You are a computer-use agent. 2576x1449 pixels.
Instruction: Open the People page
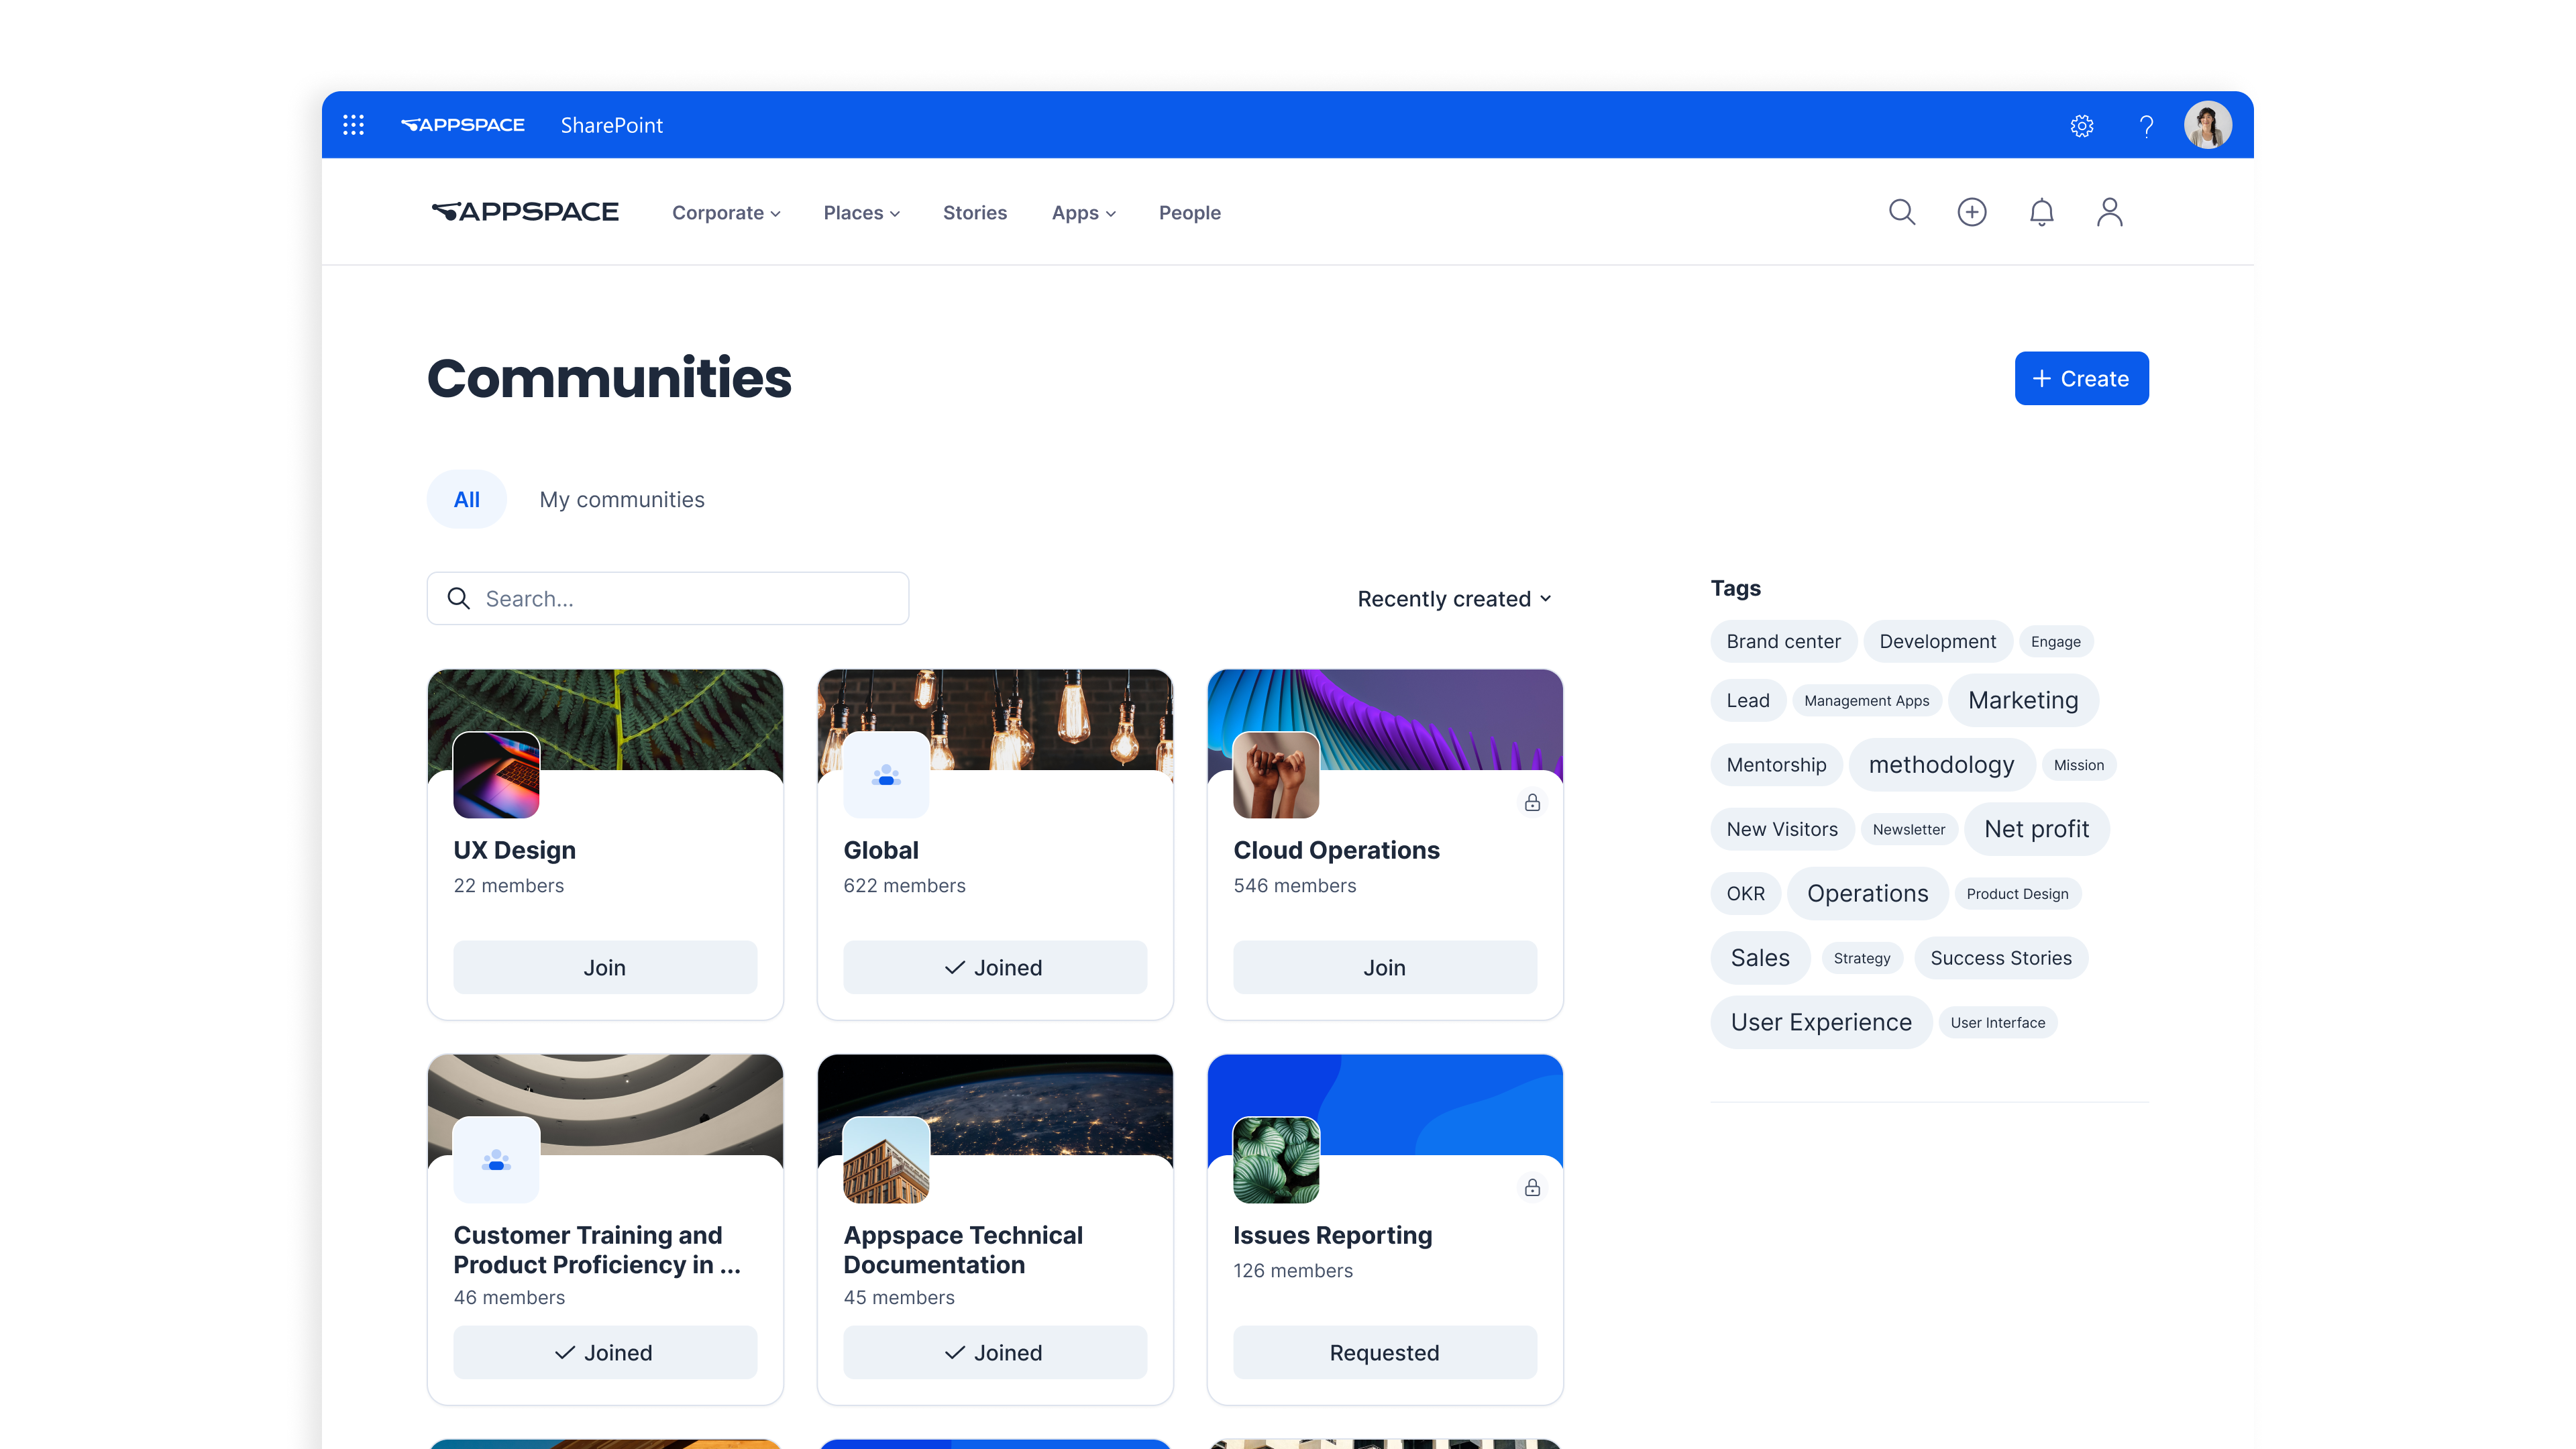[x=1190, y=213]
